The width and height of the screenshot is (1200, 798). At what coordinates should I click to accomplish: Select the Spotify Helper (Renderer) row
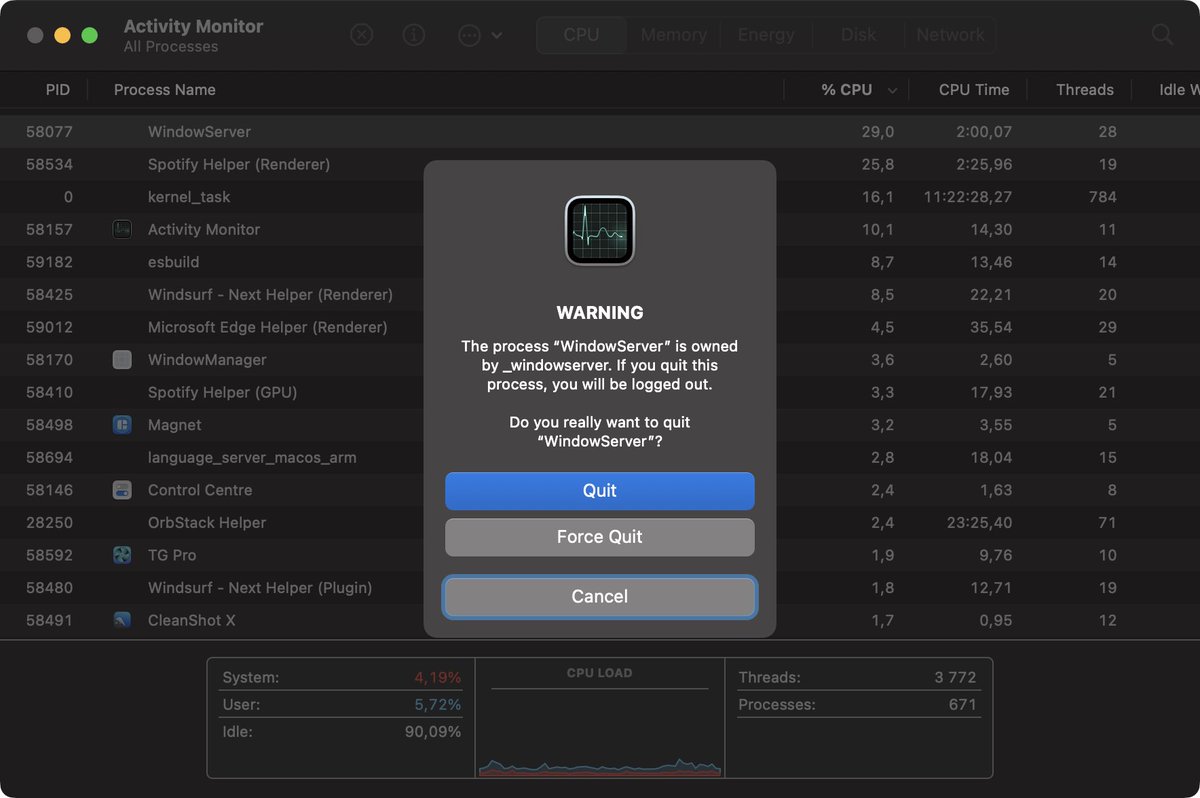pyautogui.click(x=600, y=164)
